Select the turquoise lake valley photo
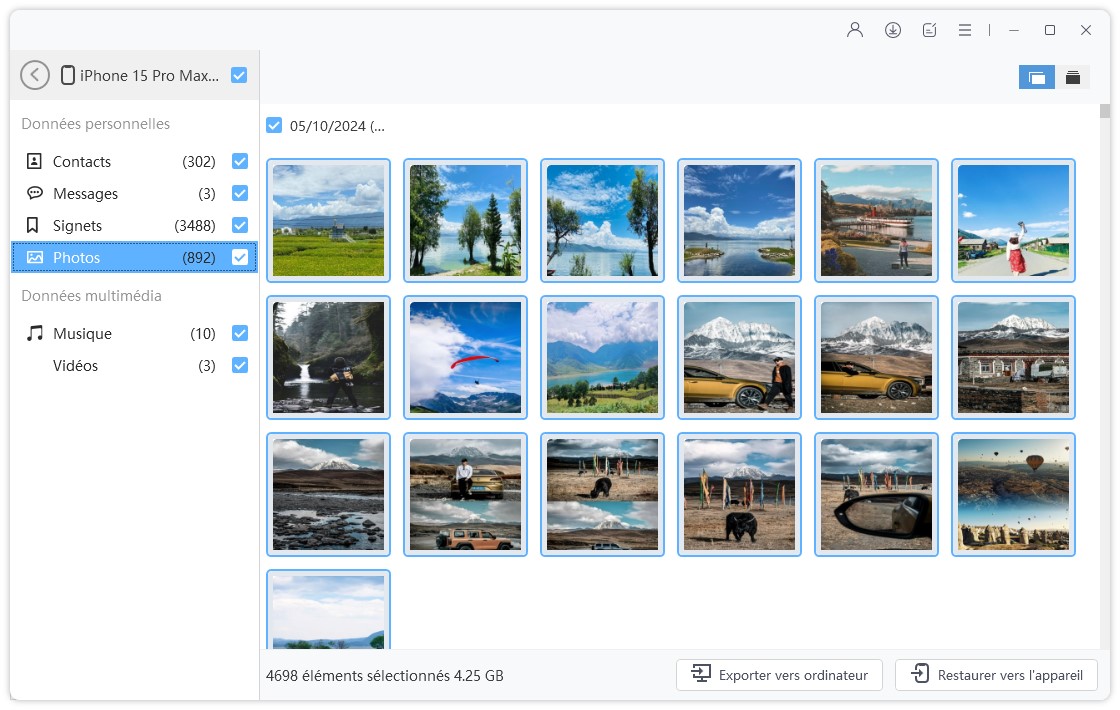Screen dimensions: 1120x710 (603, 357)
